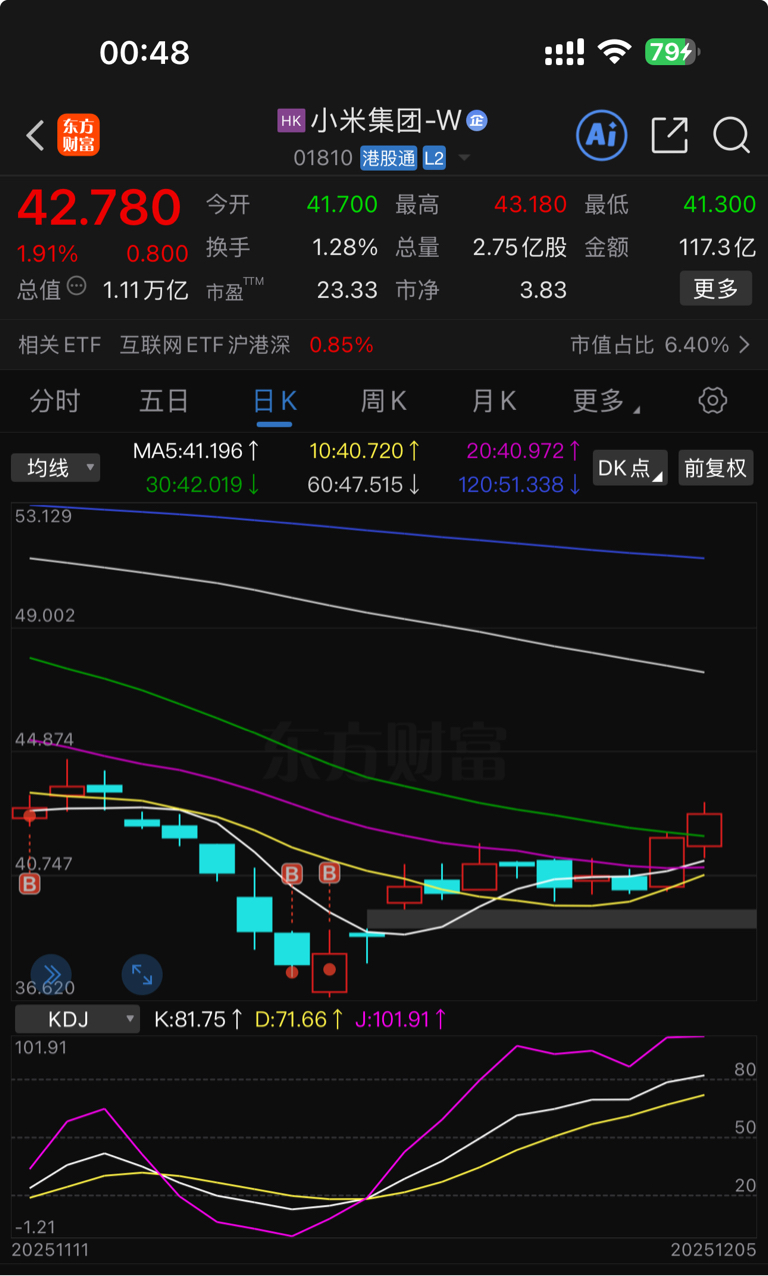Tap the 1.91% change percentage
The height and width of the screenshot is (1276, 768).
tap(47, 253)
